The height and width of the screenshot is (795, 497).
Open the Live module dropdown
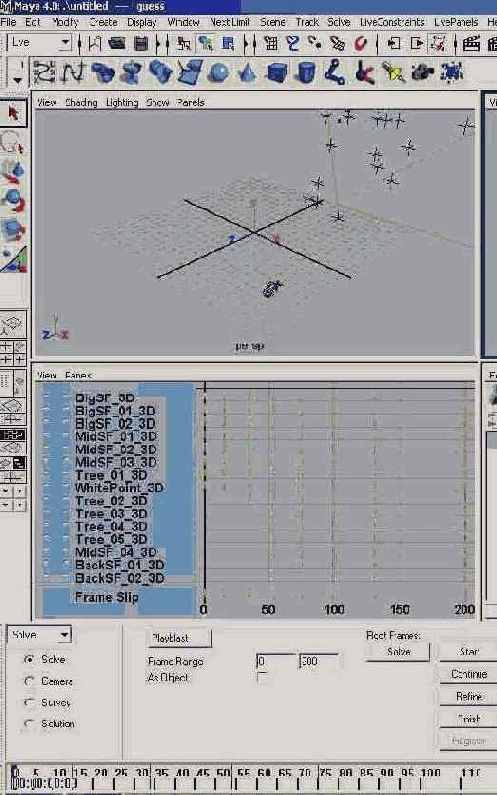coord(40,43)
